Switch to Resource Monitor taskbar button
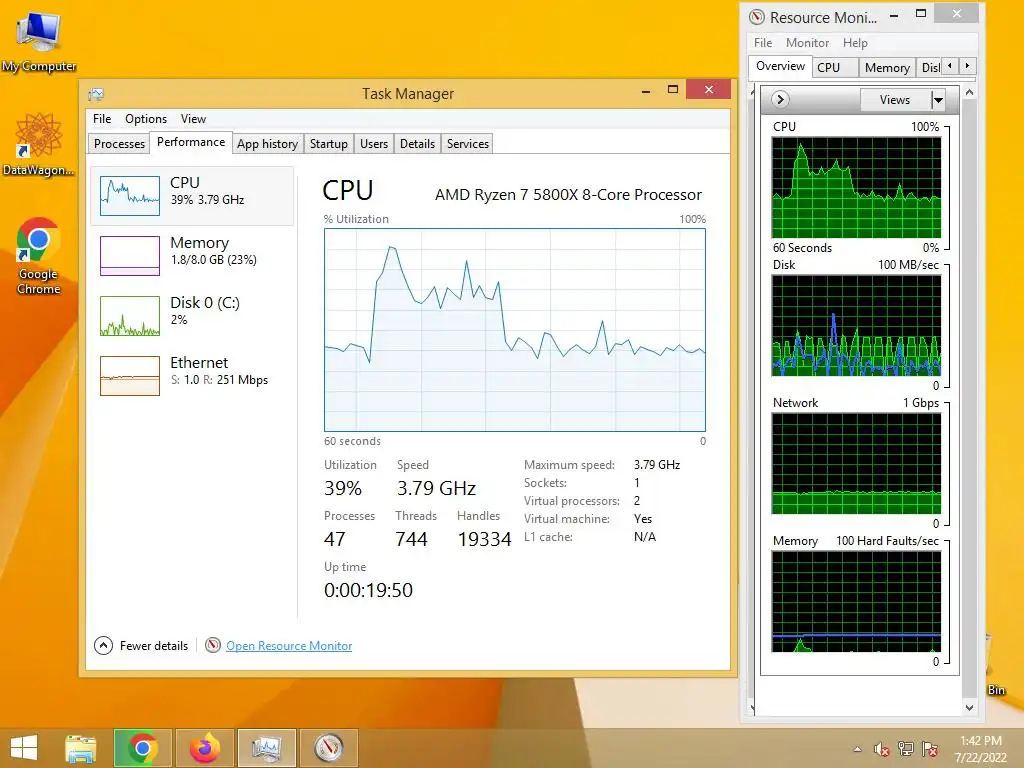This screenshot has height=768, width=1024. click(328, 748)
